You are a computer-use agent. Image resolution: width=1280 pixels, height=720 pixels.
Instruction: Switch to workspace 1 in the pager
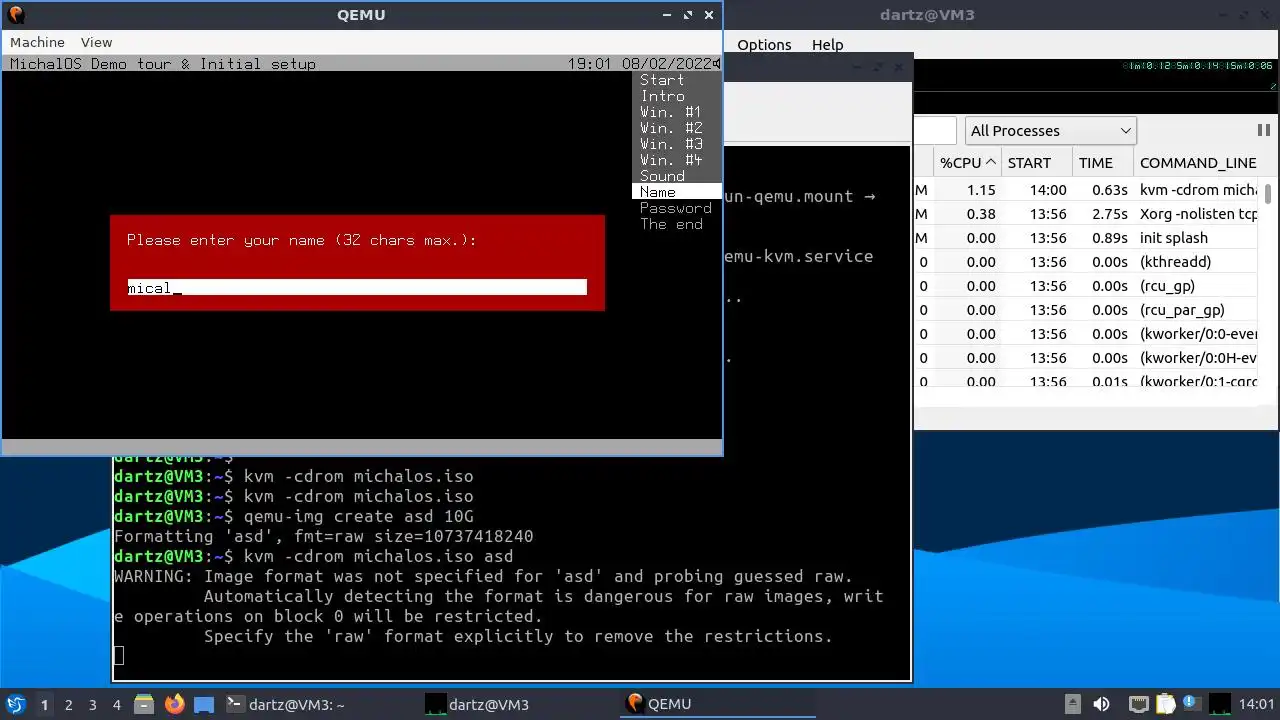[44, 705]
